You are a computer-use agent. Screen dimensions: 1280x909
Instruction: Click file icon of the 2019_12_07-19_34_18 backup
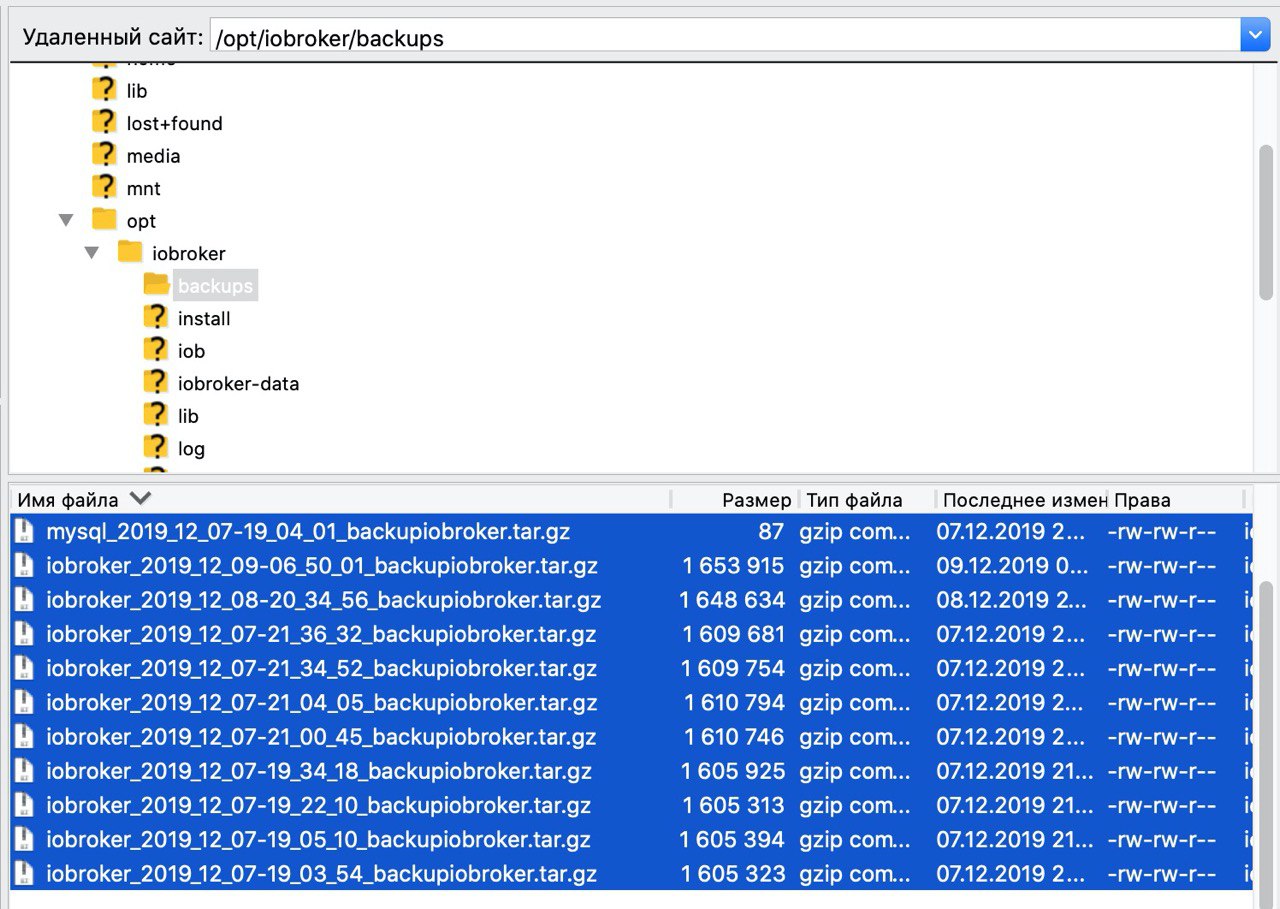25,771
